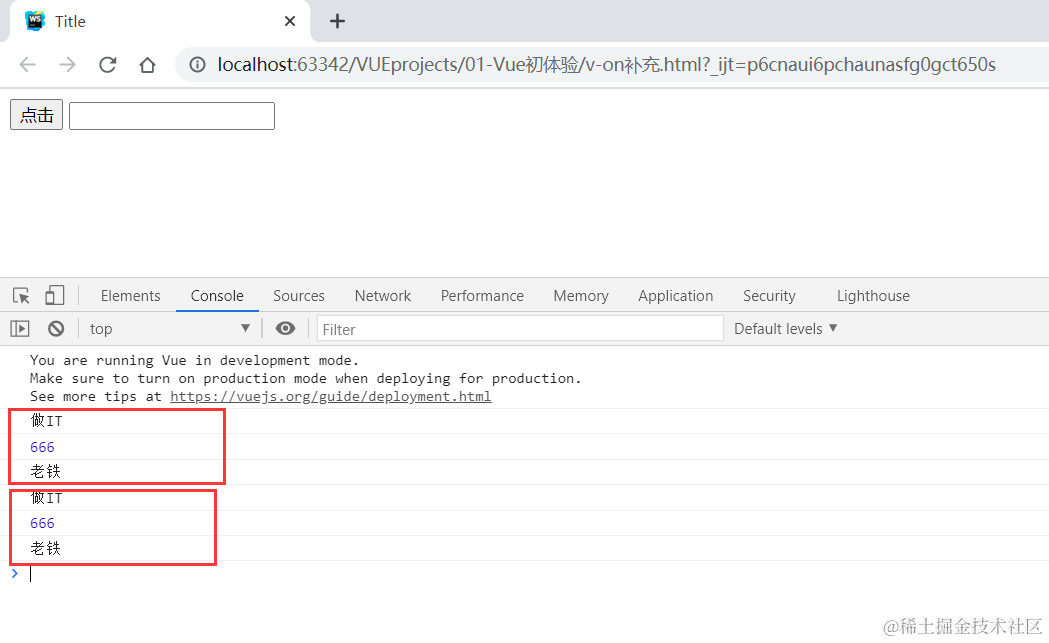This screenshot has height=643, width=1049.
Task: Click the second 做IT console line
Action: 46,498
